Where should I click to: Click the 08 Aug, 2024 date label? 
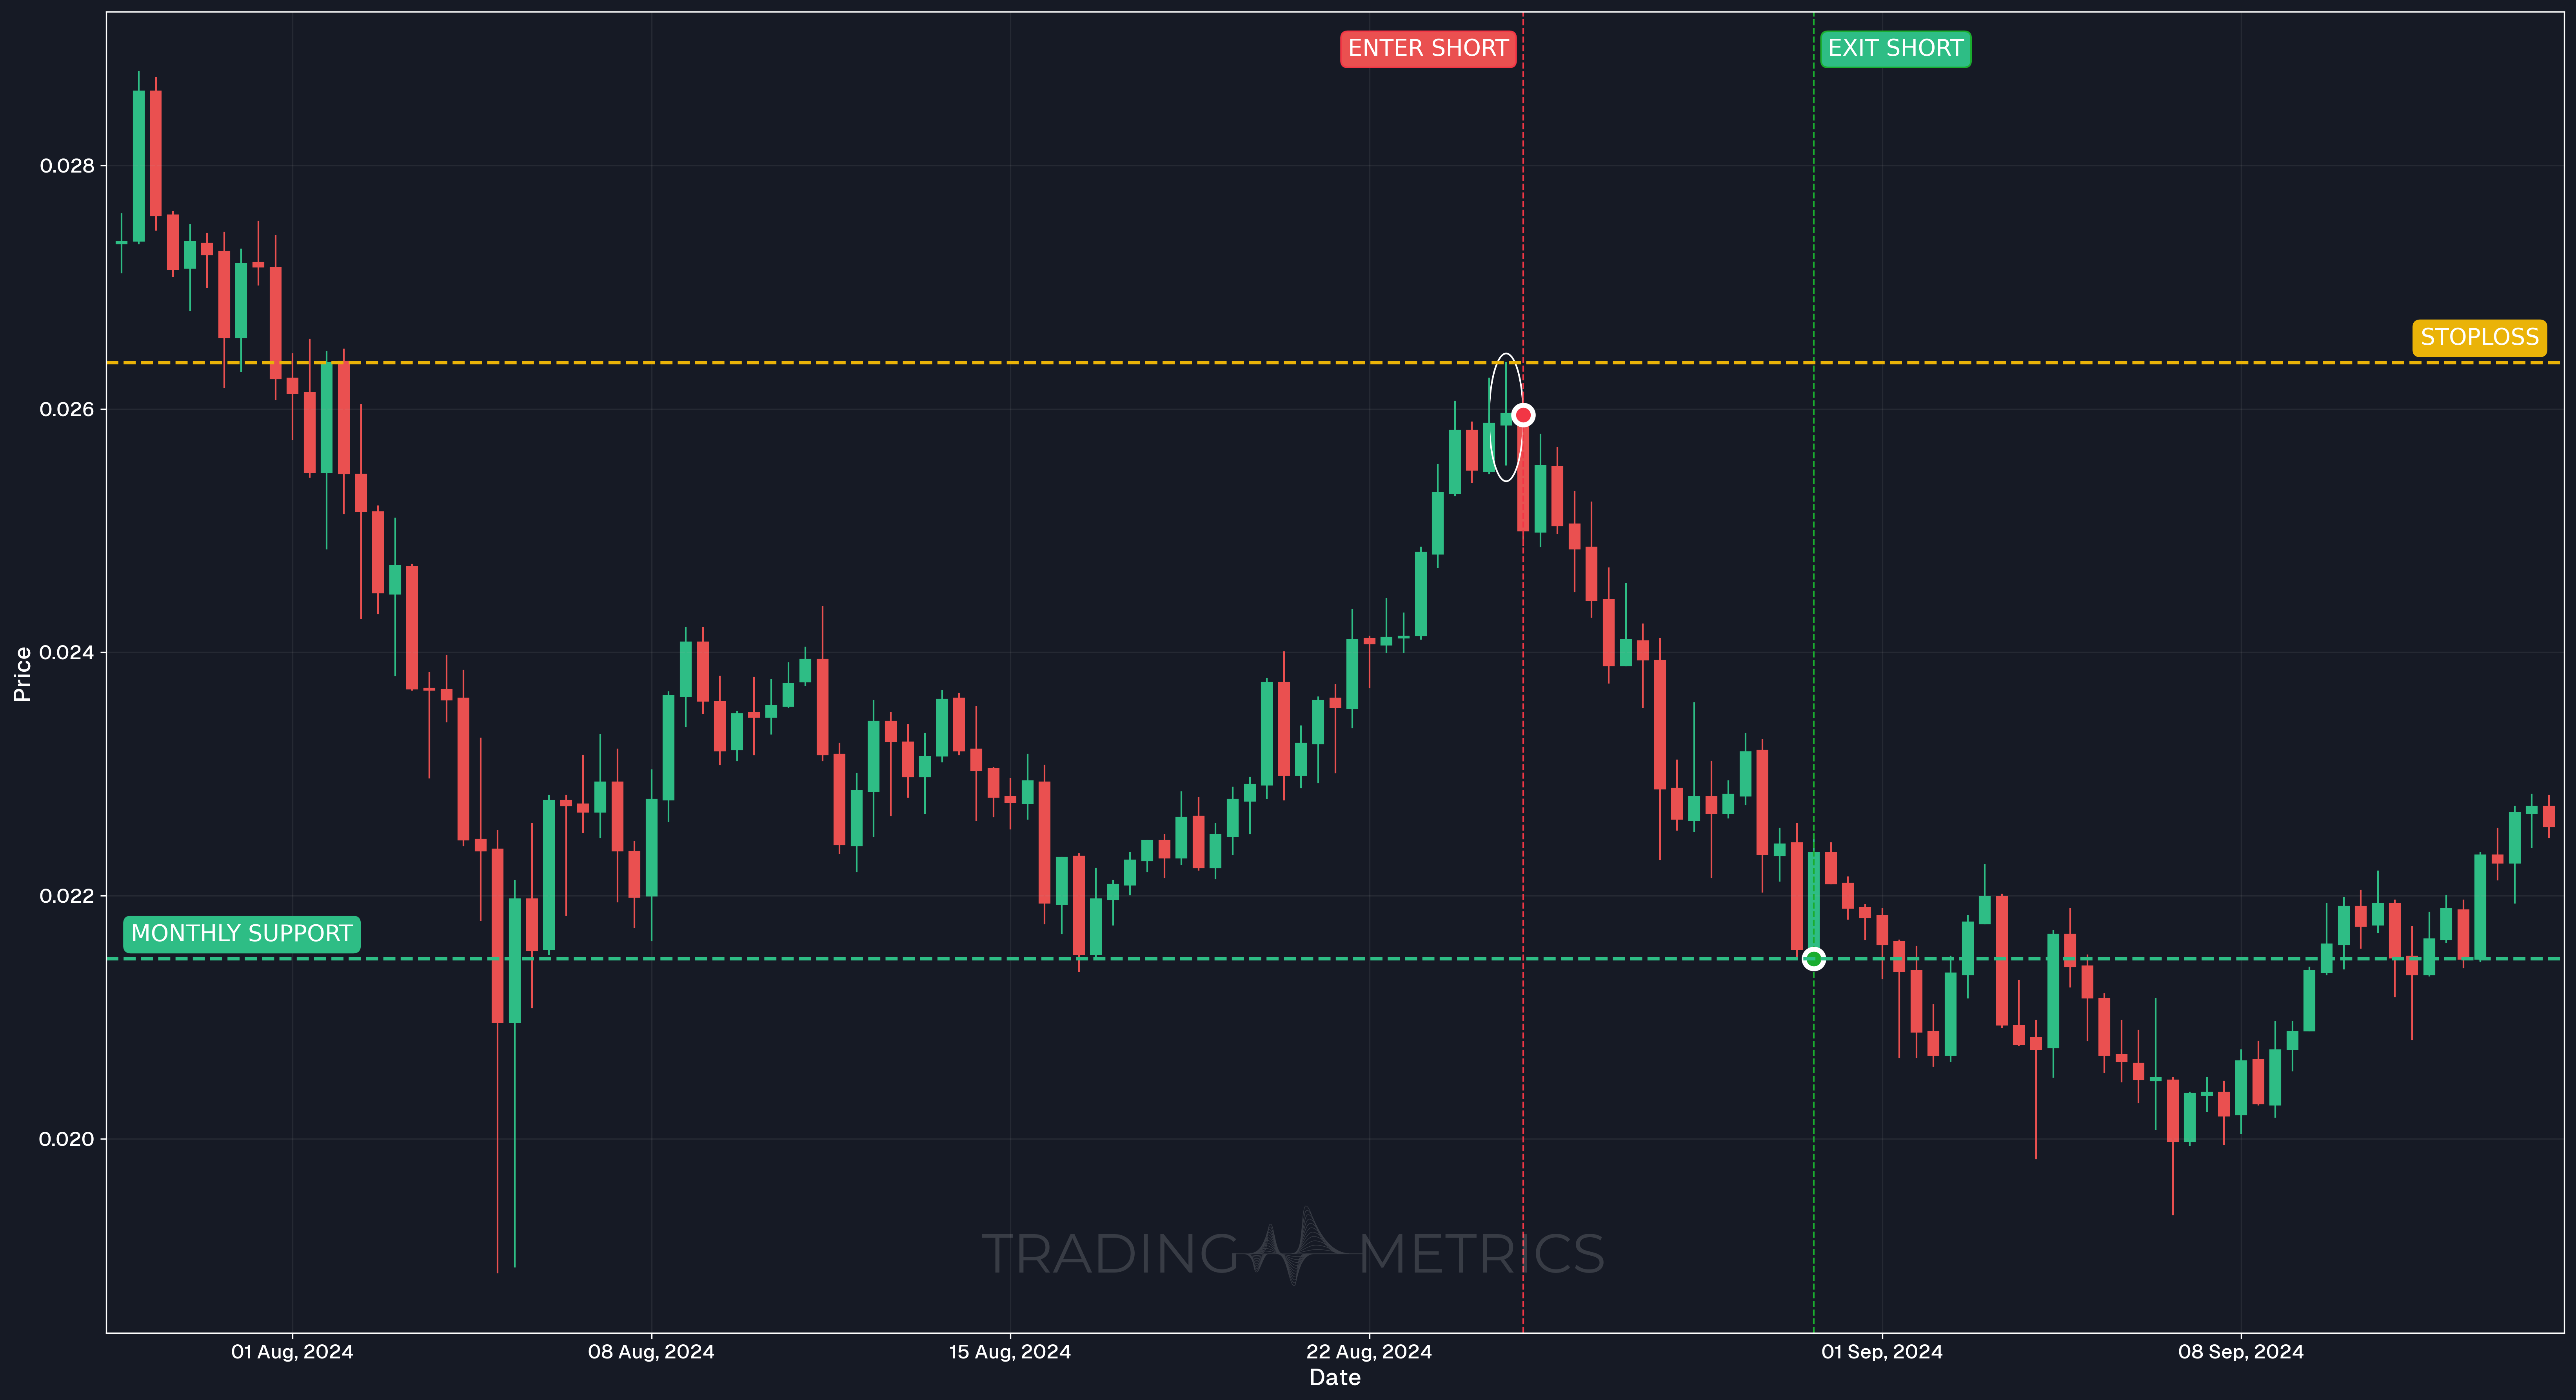(x=651, y=1352)
